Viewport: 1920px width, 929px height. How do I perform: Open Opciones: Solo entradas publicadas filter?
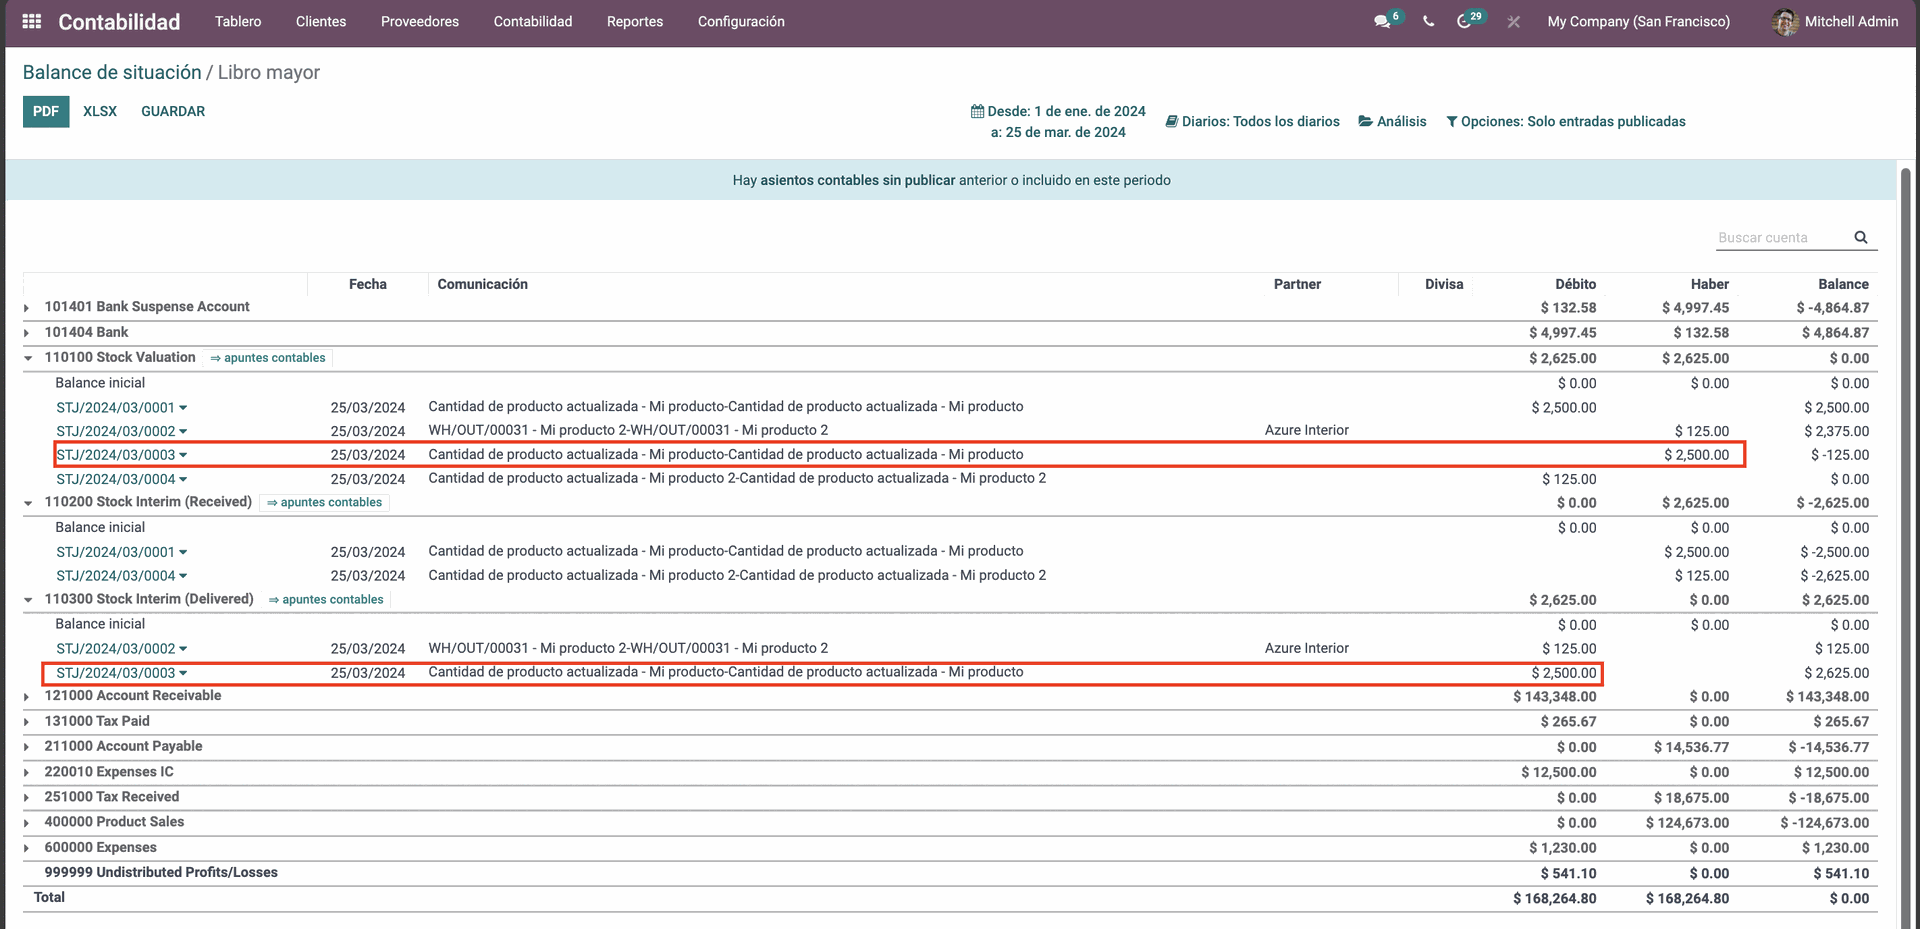tap(1566, 121)
